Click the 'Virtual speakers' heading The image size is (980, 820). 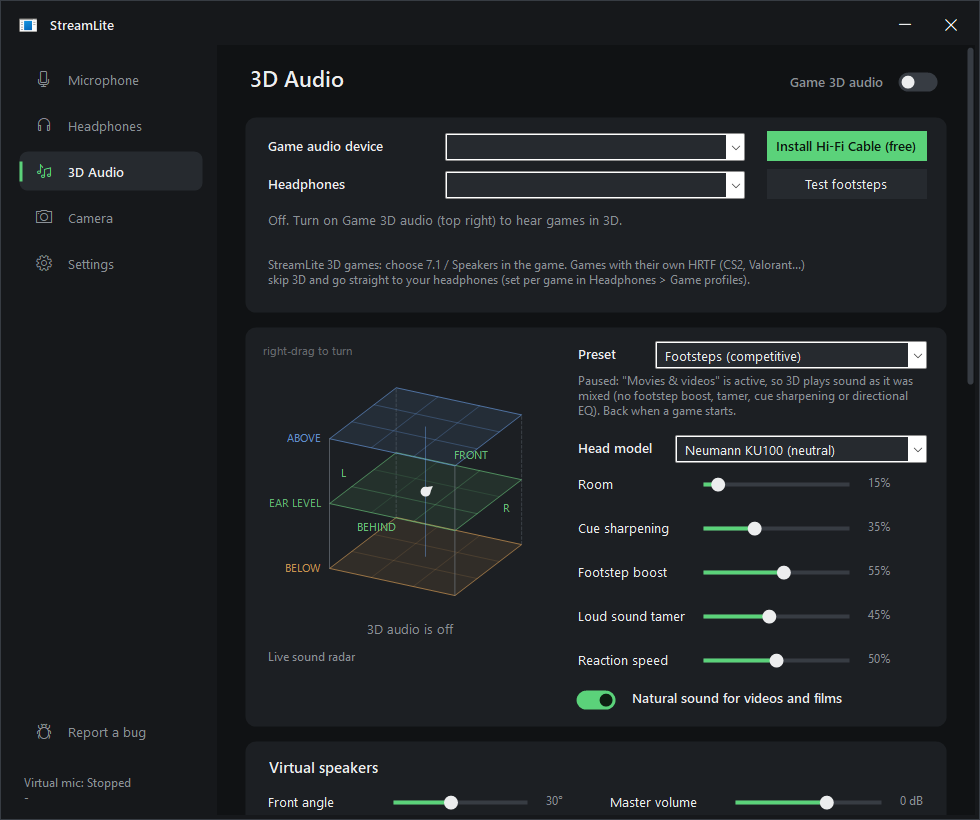tap(323, 768)
